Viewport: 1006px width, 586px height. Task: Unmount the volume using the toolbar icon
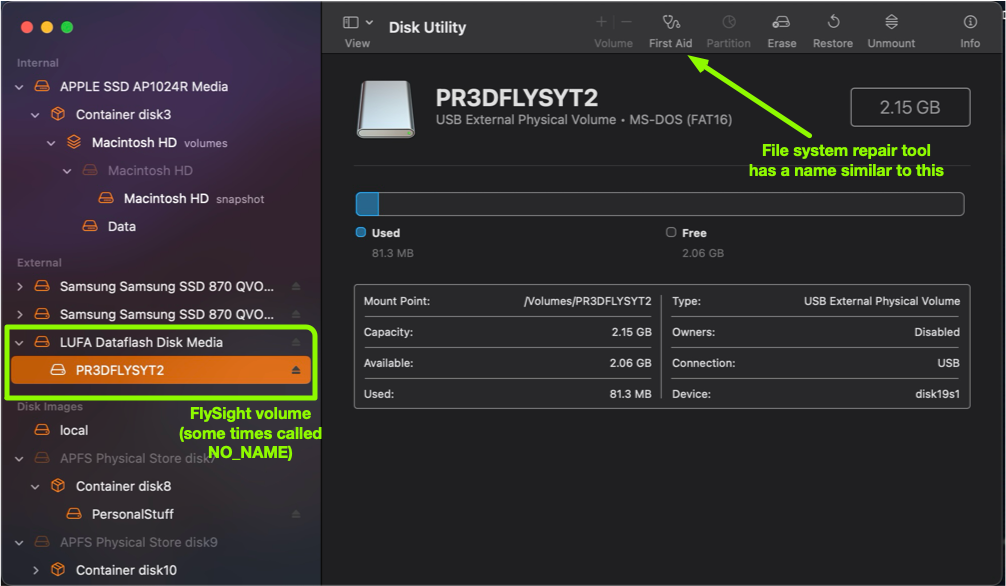click(891, 22)
